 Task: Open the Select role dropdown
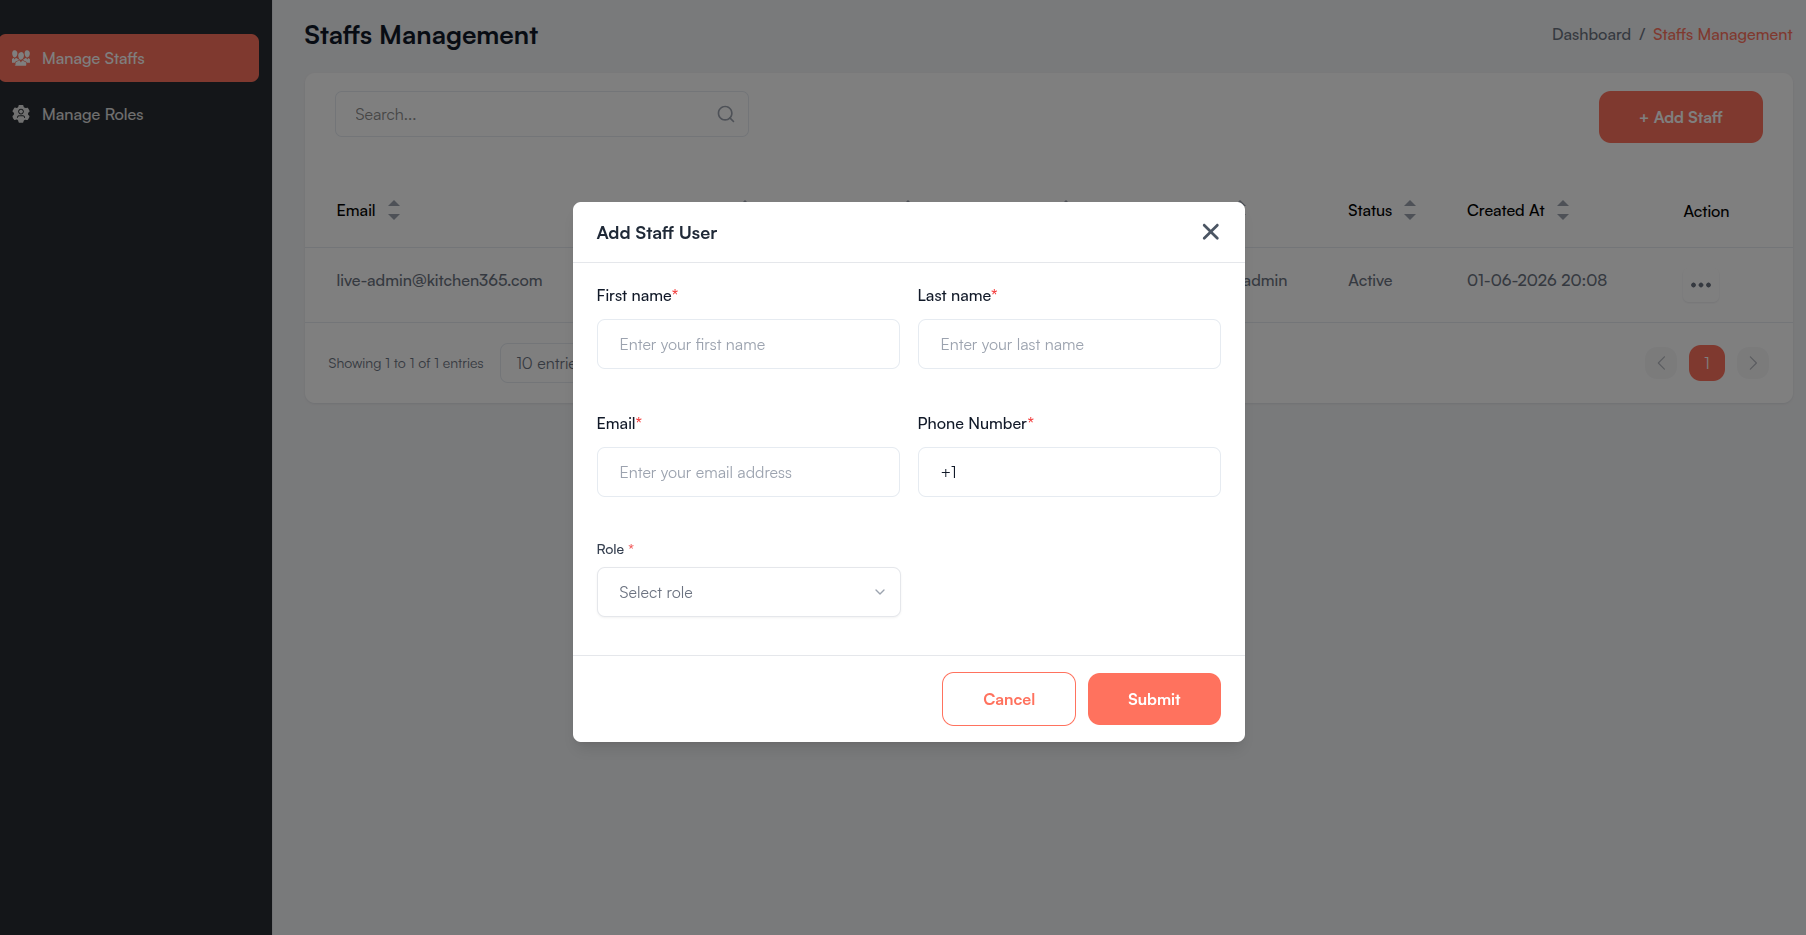tap(748, 592)
